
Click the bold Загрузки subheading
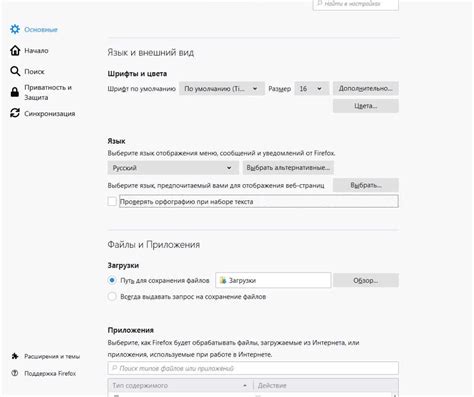[x=123, y=266]
